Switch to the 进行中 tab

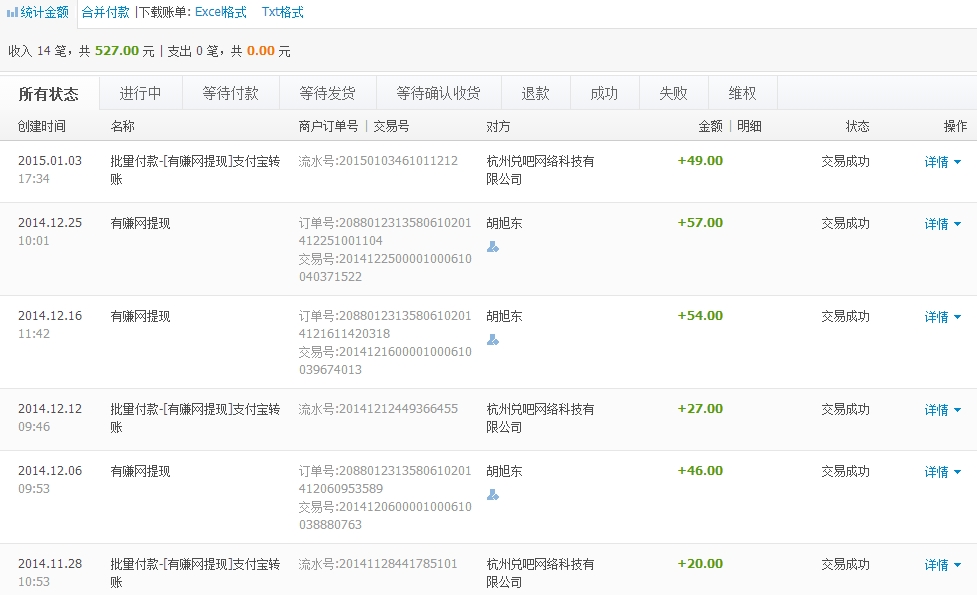tap(141, 93)
